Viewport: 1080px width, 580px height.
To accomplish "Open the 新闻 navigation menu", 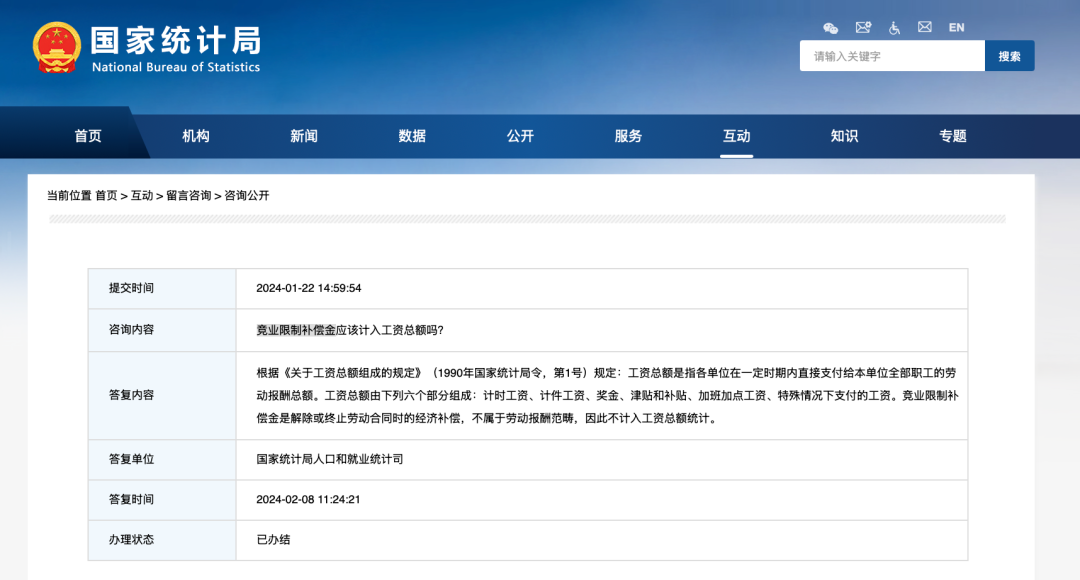I will point(304,136).
